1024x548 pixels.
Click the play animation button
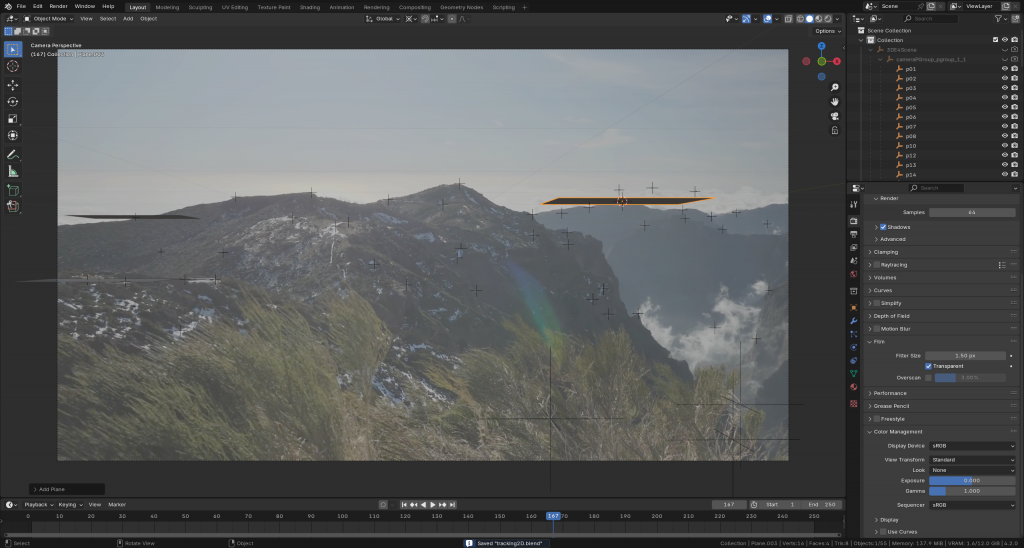[x=432, y=505]
